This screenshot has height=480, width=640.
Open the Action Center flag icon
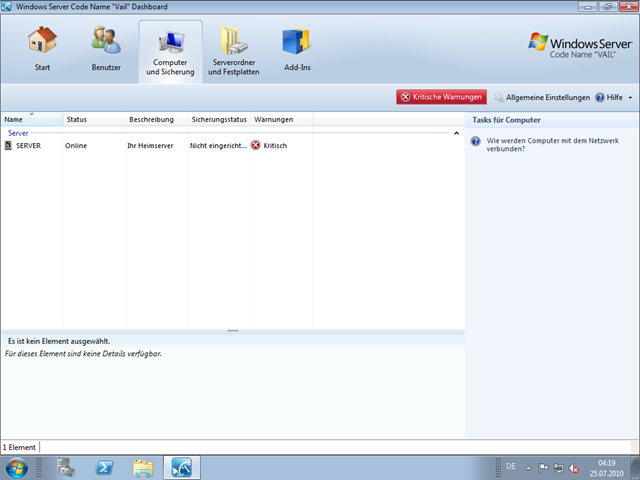543,468
